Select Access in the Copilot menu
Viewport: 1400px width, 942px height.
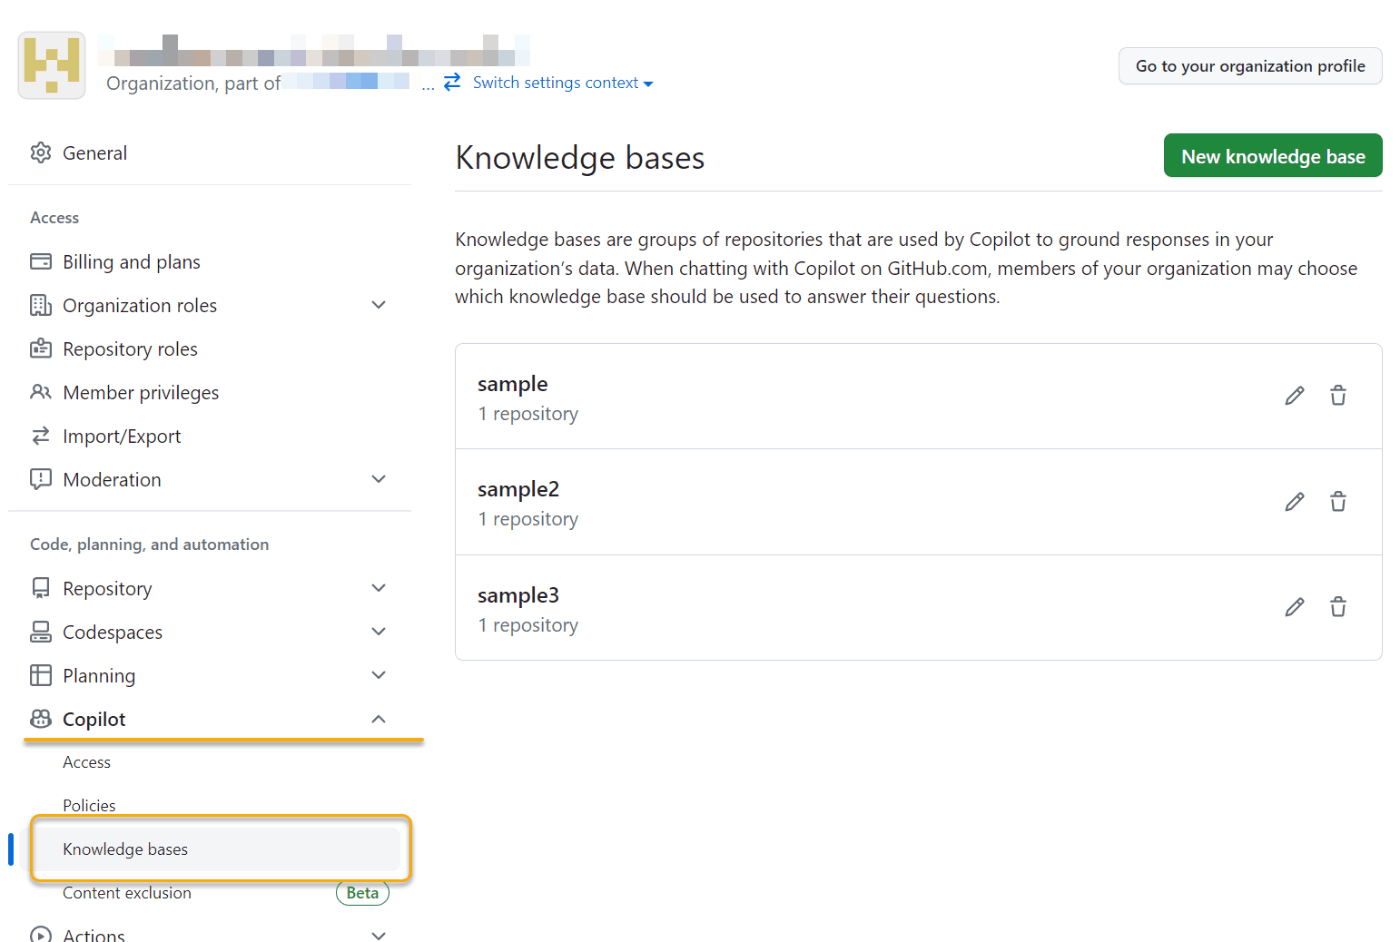tap(86, 762)
